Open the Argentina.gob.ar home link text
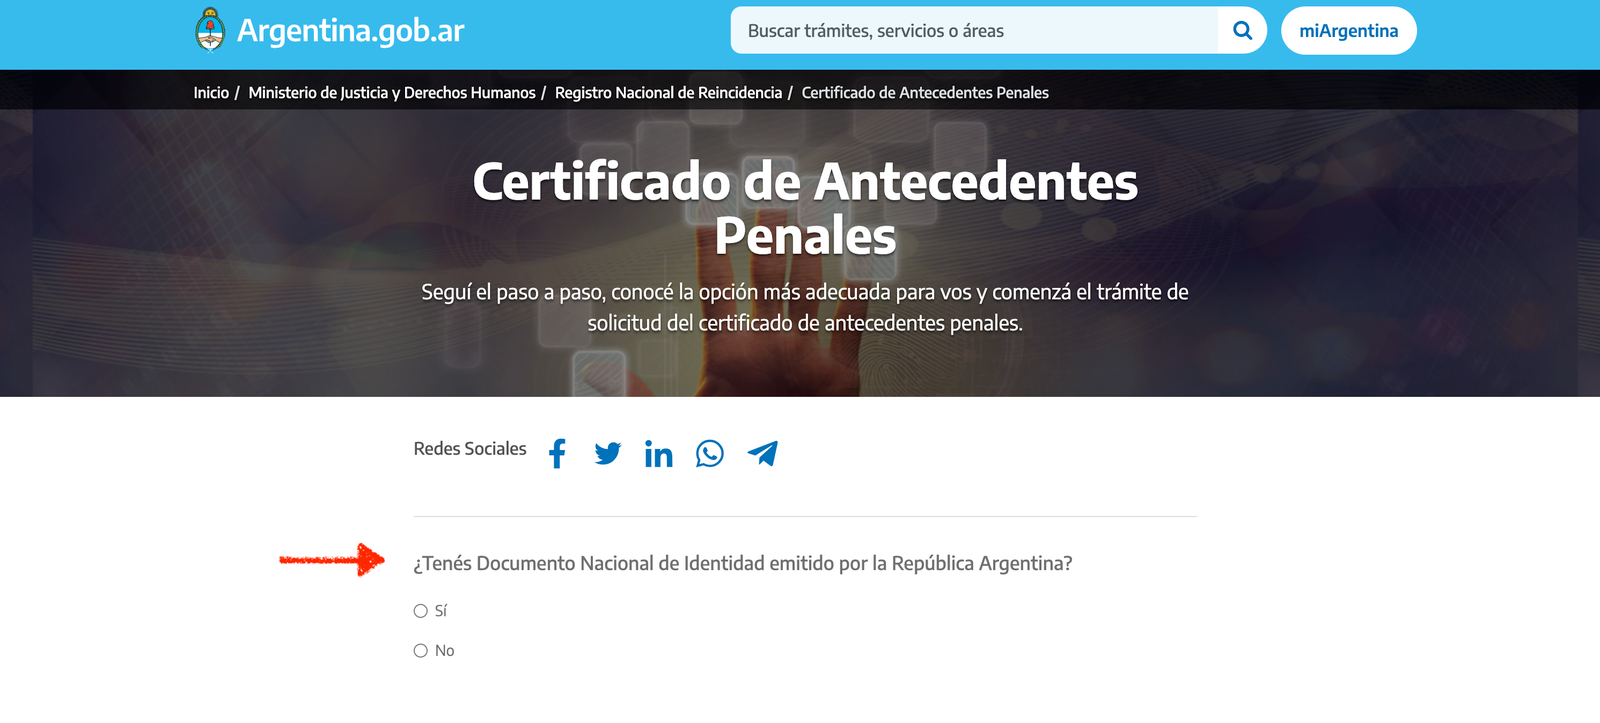 coord(350,31)
